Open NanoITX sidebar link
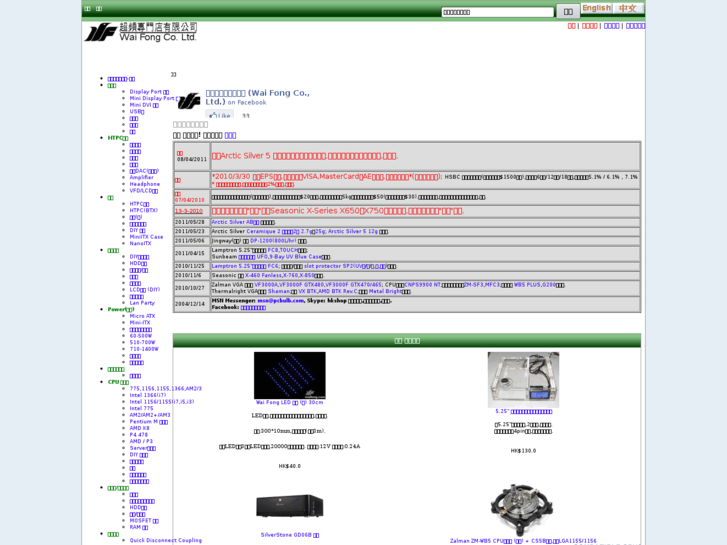727x545 pixels. (x=140, y=243)
